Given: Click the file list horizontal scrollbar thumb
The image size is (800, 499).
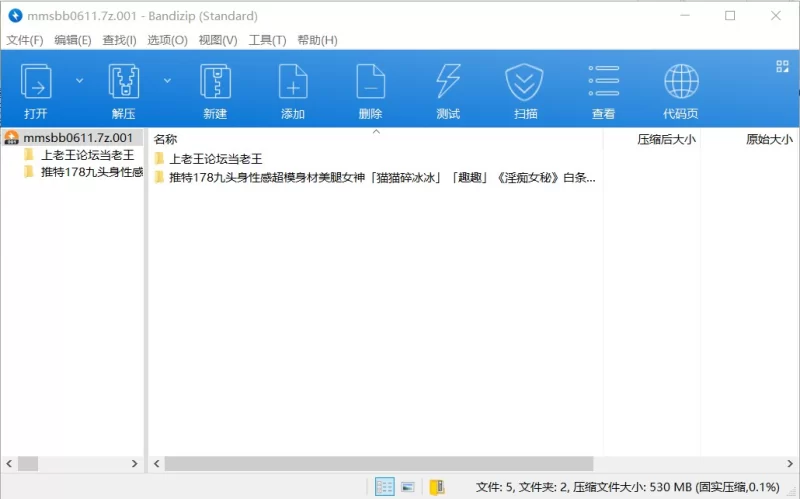Looking at the screenshot, I should (379, 463).
